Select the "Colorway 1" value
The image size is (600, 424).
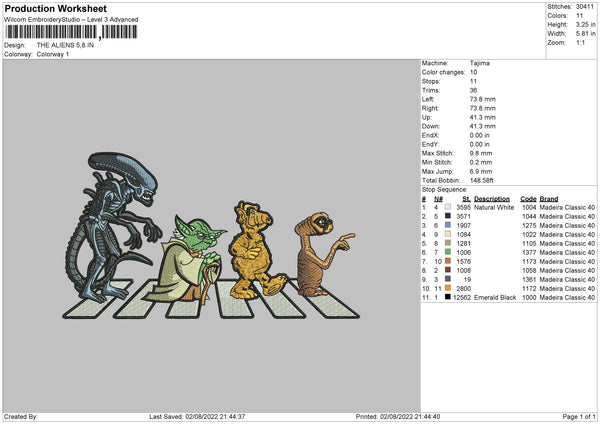53,54
